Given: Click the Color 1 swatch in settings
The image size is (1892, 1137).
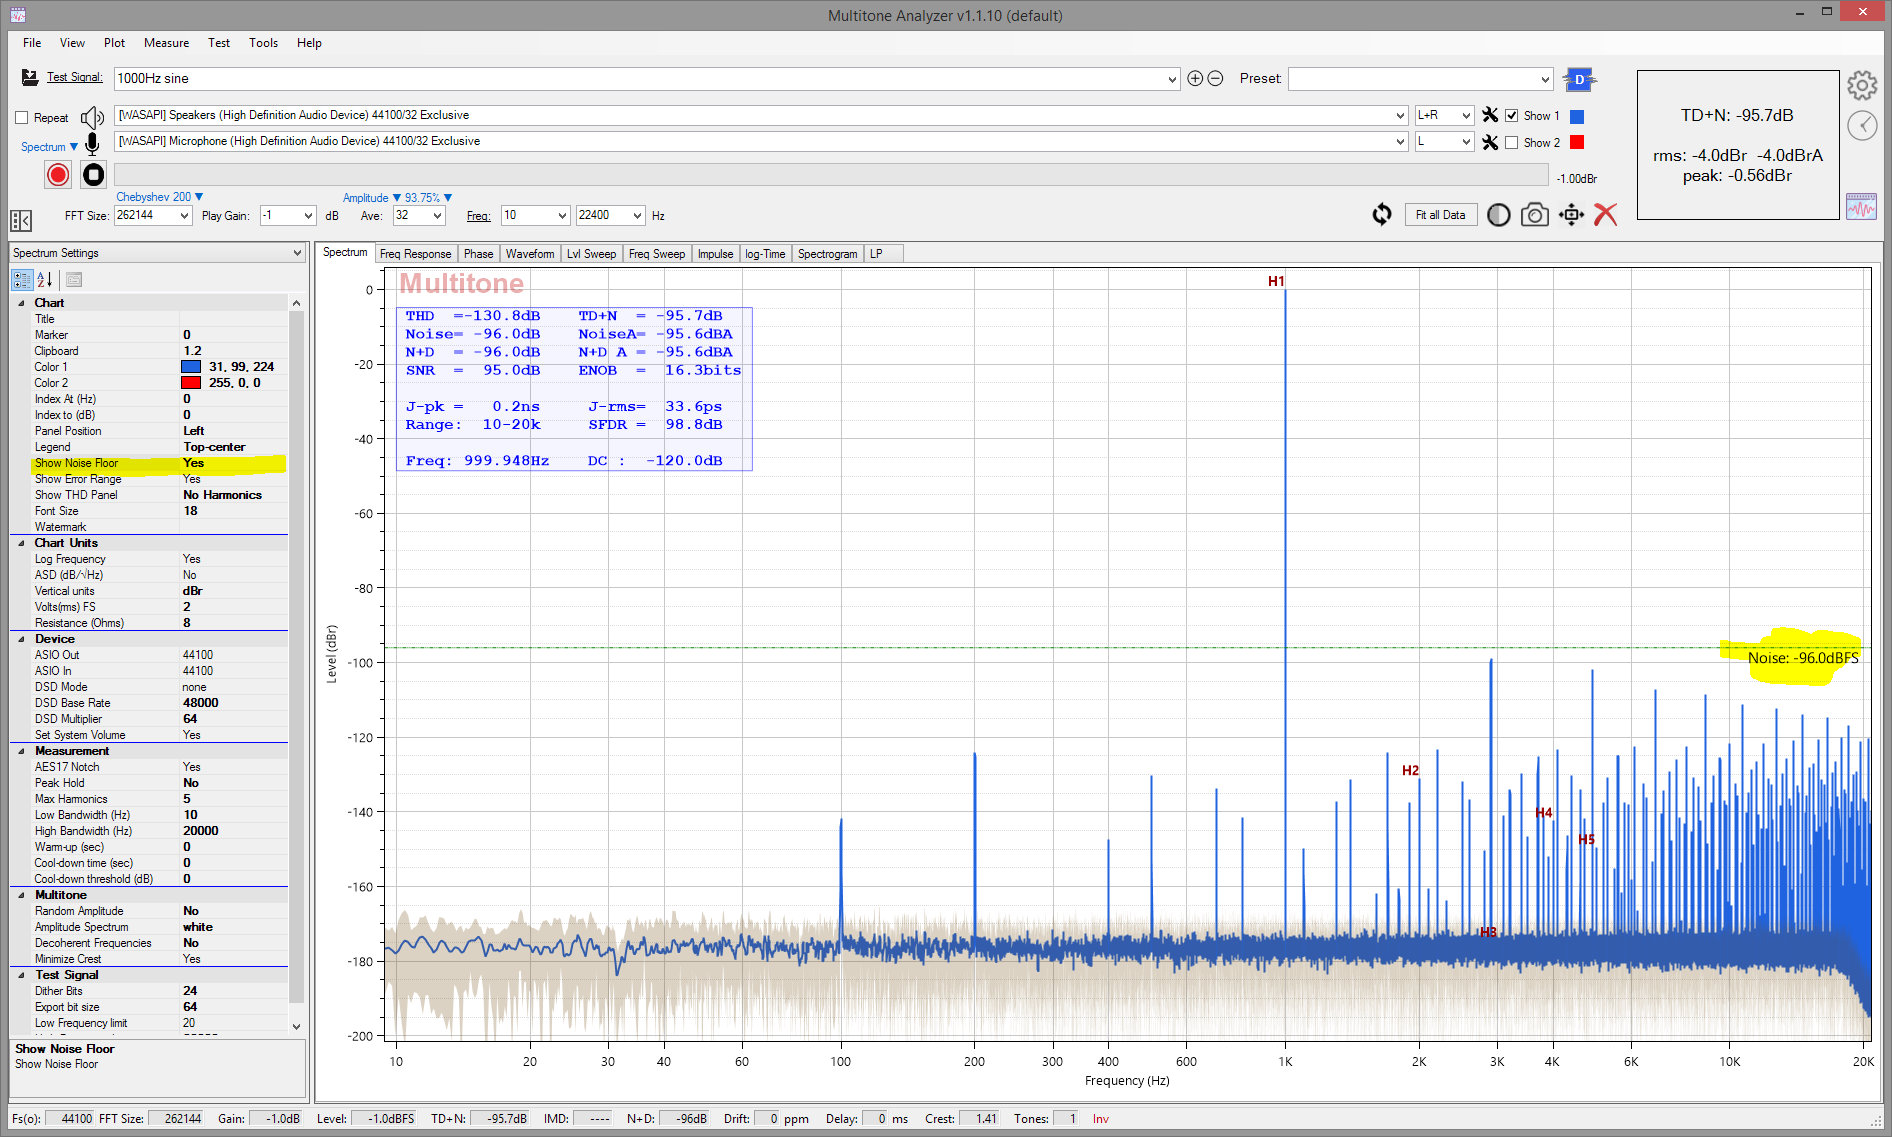Looking at the screenshot, I should tap(191, 367).
